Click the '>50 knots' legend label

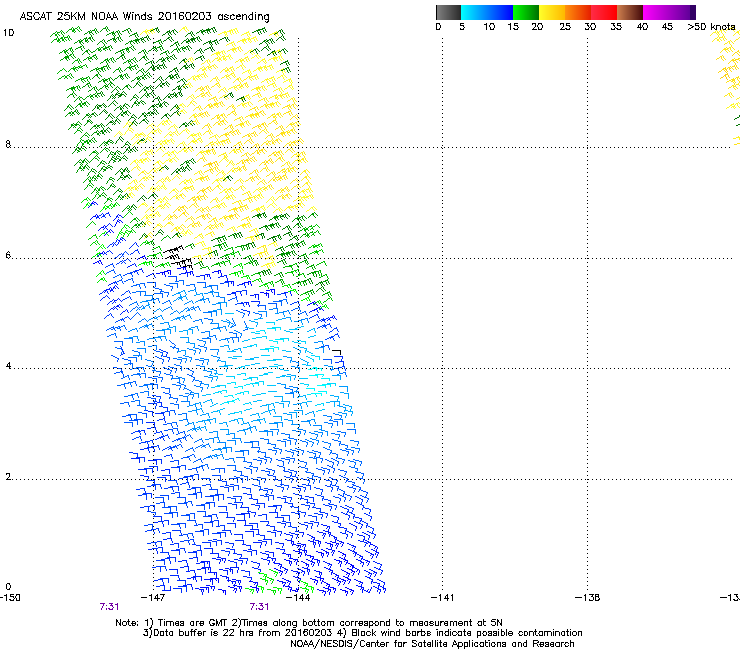click(711, 27)
